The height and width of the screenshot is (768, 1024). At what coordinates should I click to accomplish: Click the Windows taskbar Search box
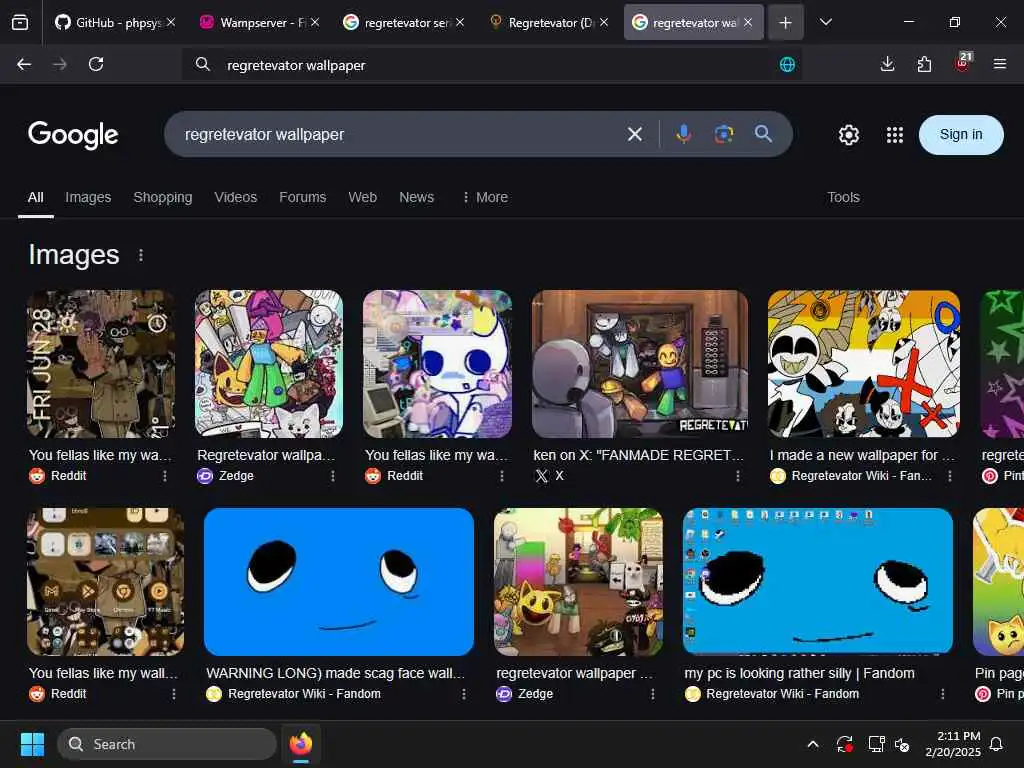click(167, 744)
